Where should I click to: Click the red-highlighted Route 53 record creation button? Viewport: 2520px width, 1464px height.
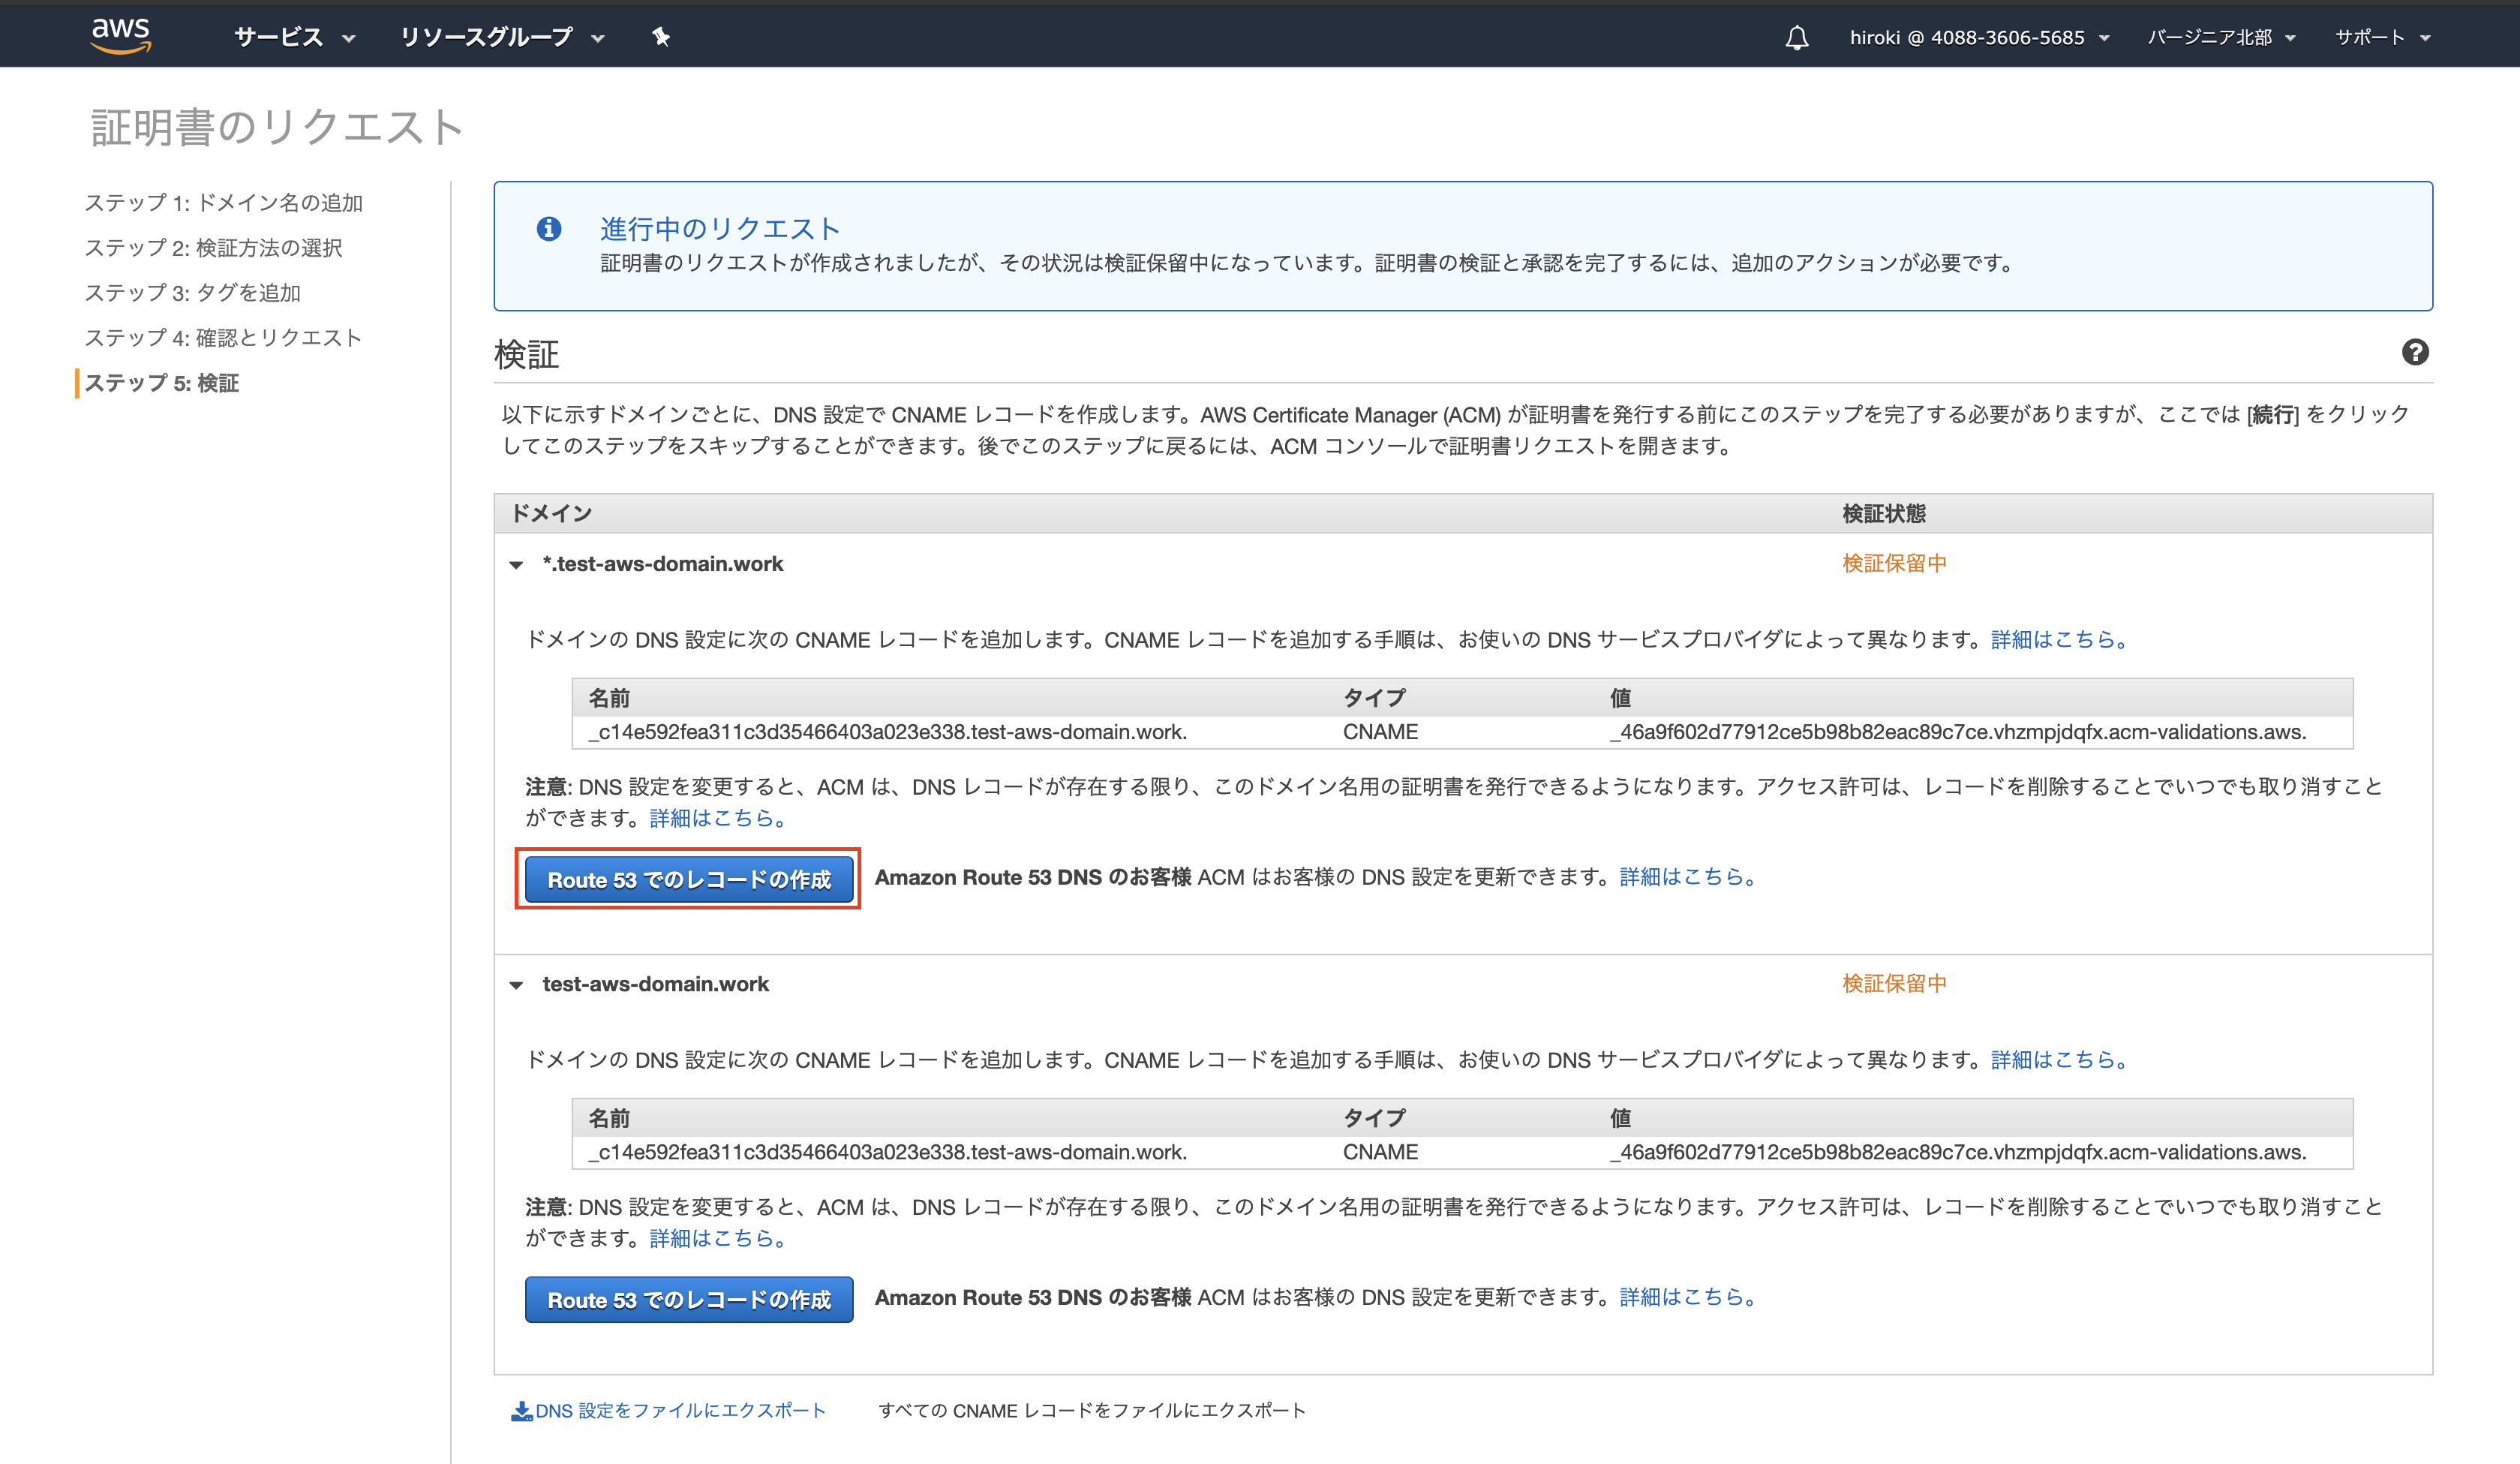pyautogui.click(x=688, y=879)
